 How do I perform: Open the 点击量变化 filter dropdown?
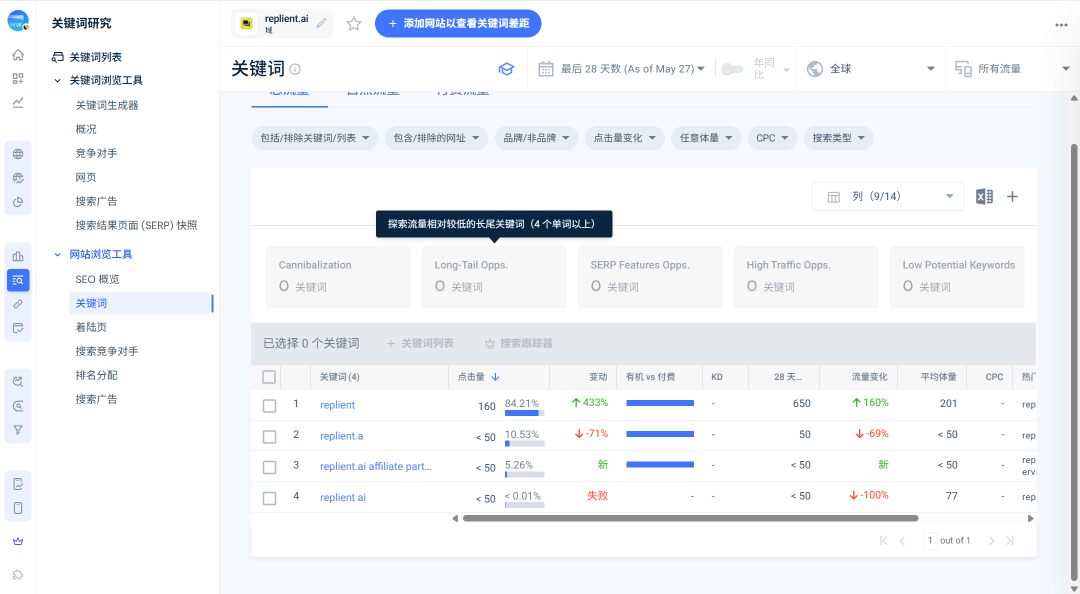[x=625, y=138]
